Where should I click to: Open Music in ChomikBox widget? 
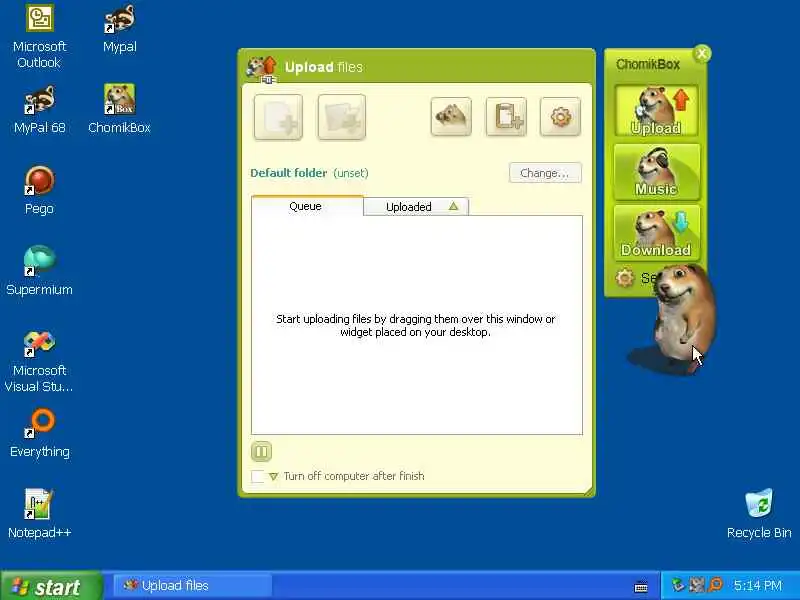(657, 172)
